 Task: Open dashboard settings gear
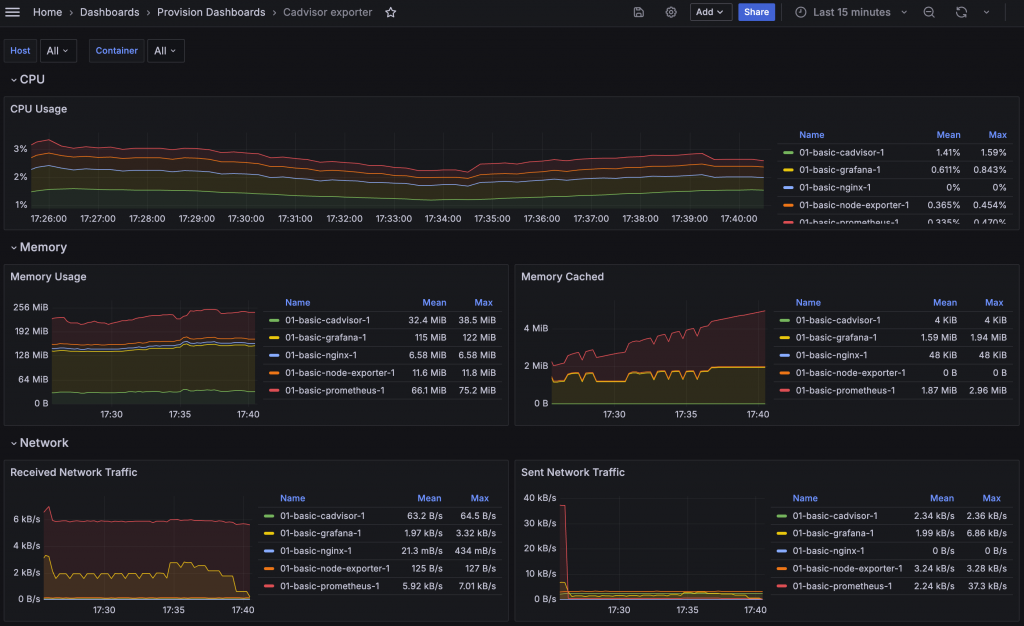coord(671,12)
